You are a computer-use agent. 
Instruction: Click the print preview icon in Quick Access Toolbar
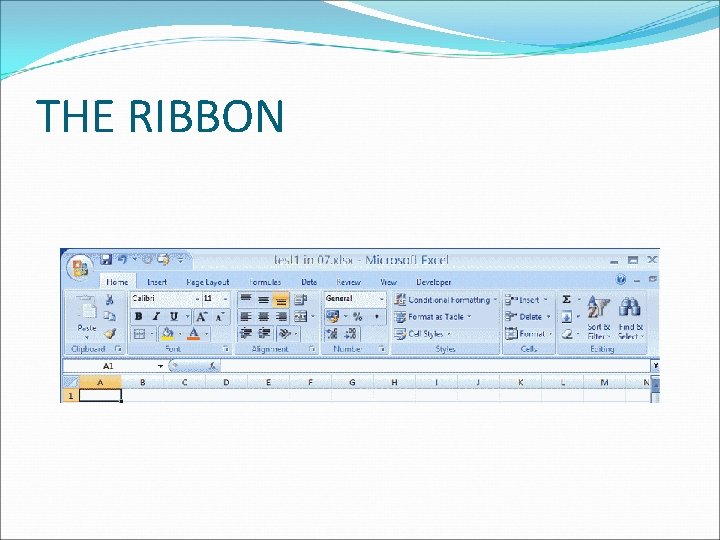click(163, 259)
